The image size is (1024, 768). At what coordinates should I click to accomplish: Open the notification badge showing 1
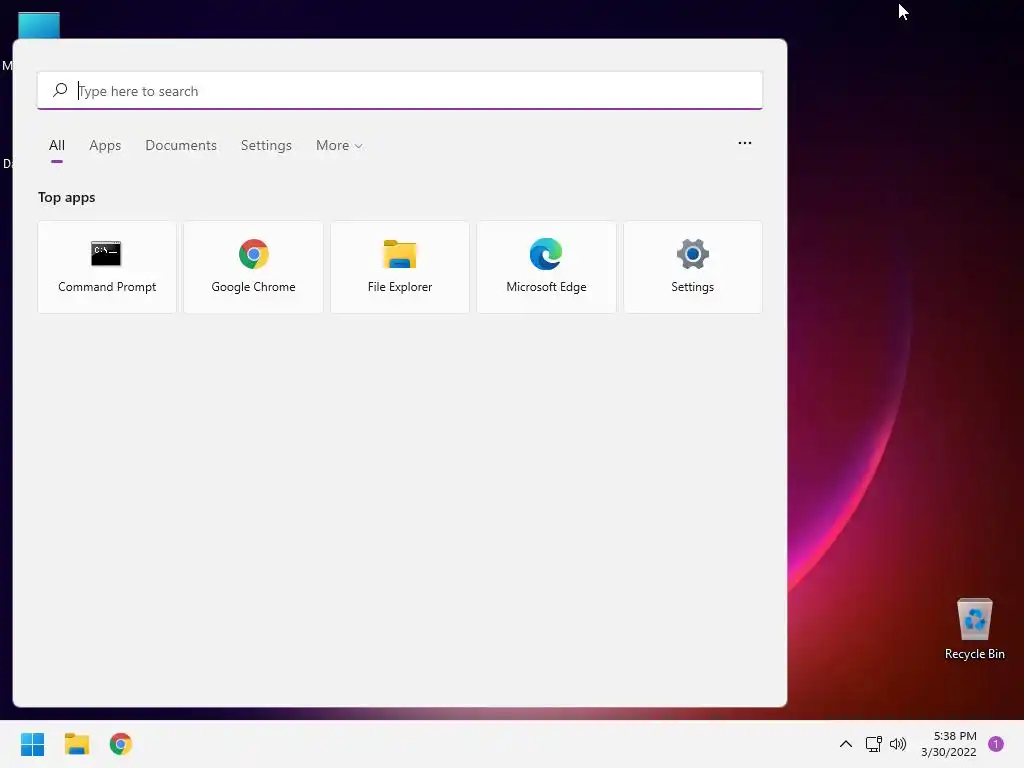996,744
